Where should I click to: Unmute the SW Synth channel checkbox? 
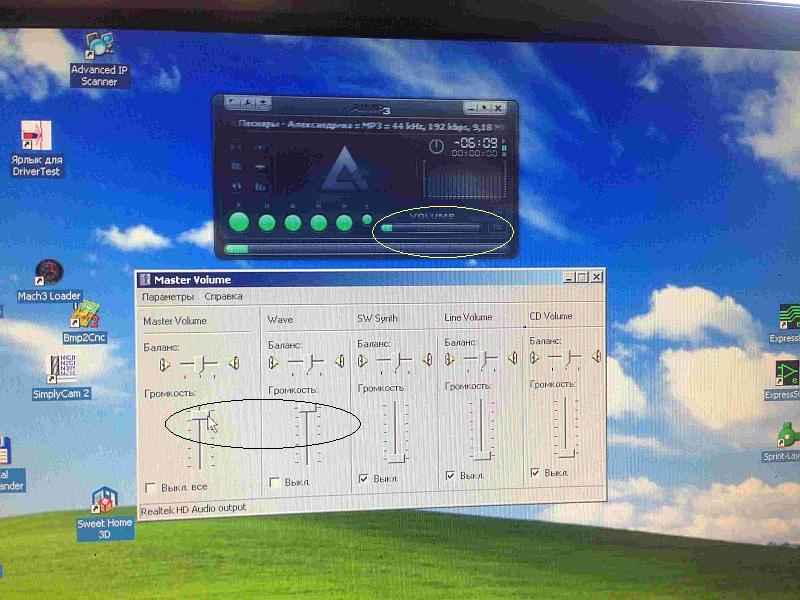(363, 479)
